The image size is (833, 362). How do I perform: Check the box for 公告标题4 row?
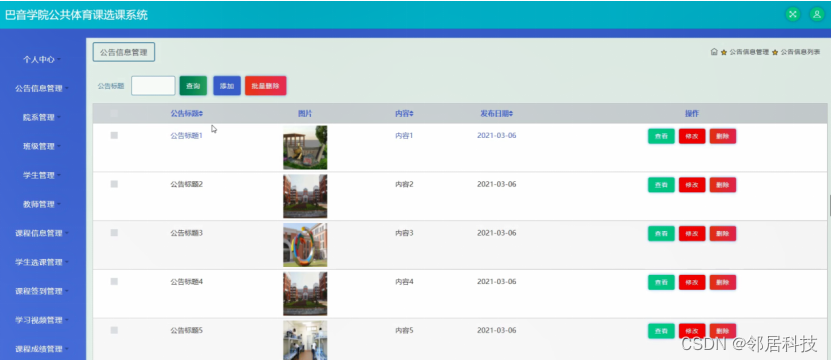click(114, 282)
